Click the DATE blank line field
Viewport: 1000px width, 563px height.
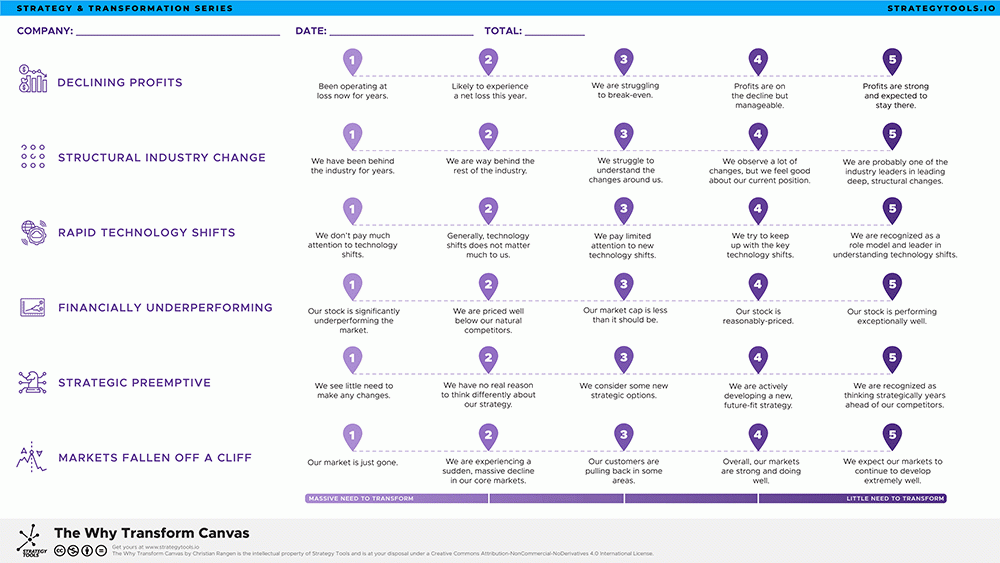402,31
